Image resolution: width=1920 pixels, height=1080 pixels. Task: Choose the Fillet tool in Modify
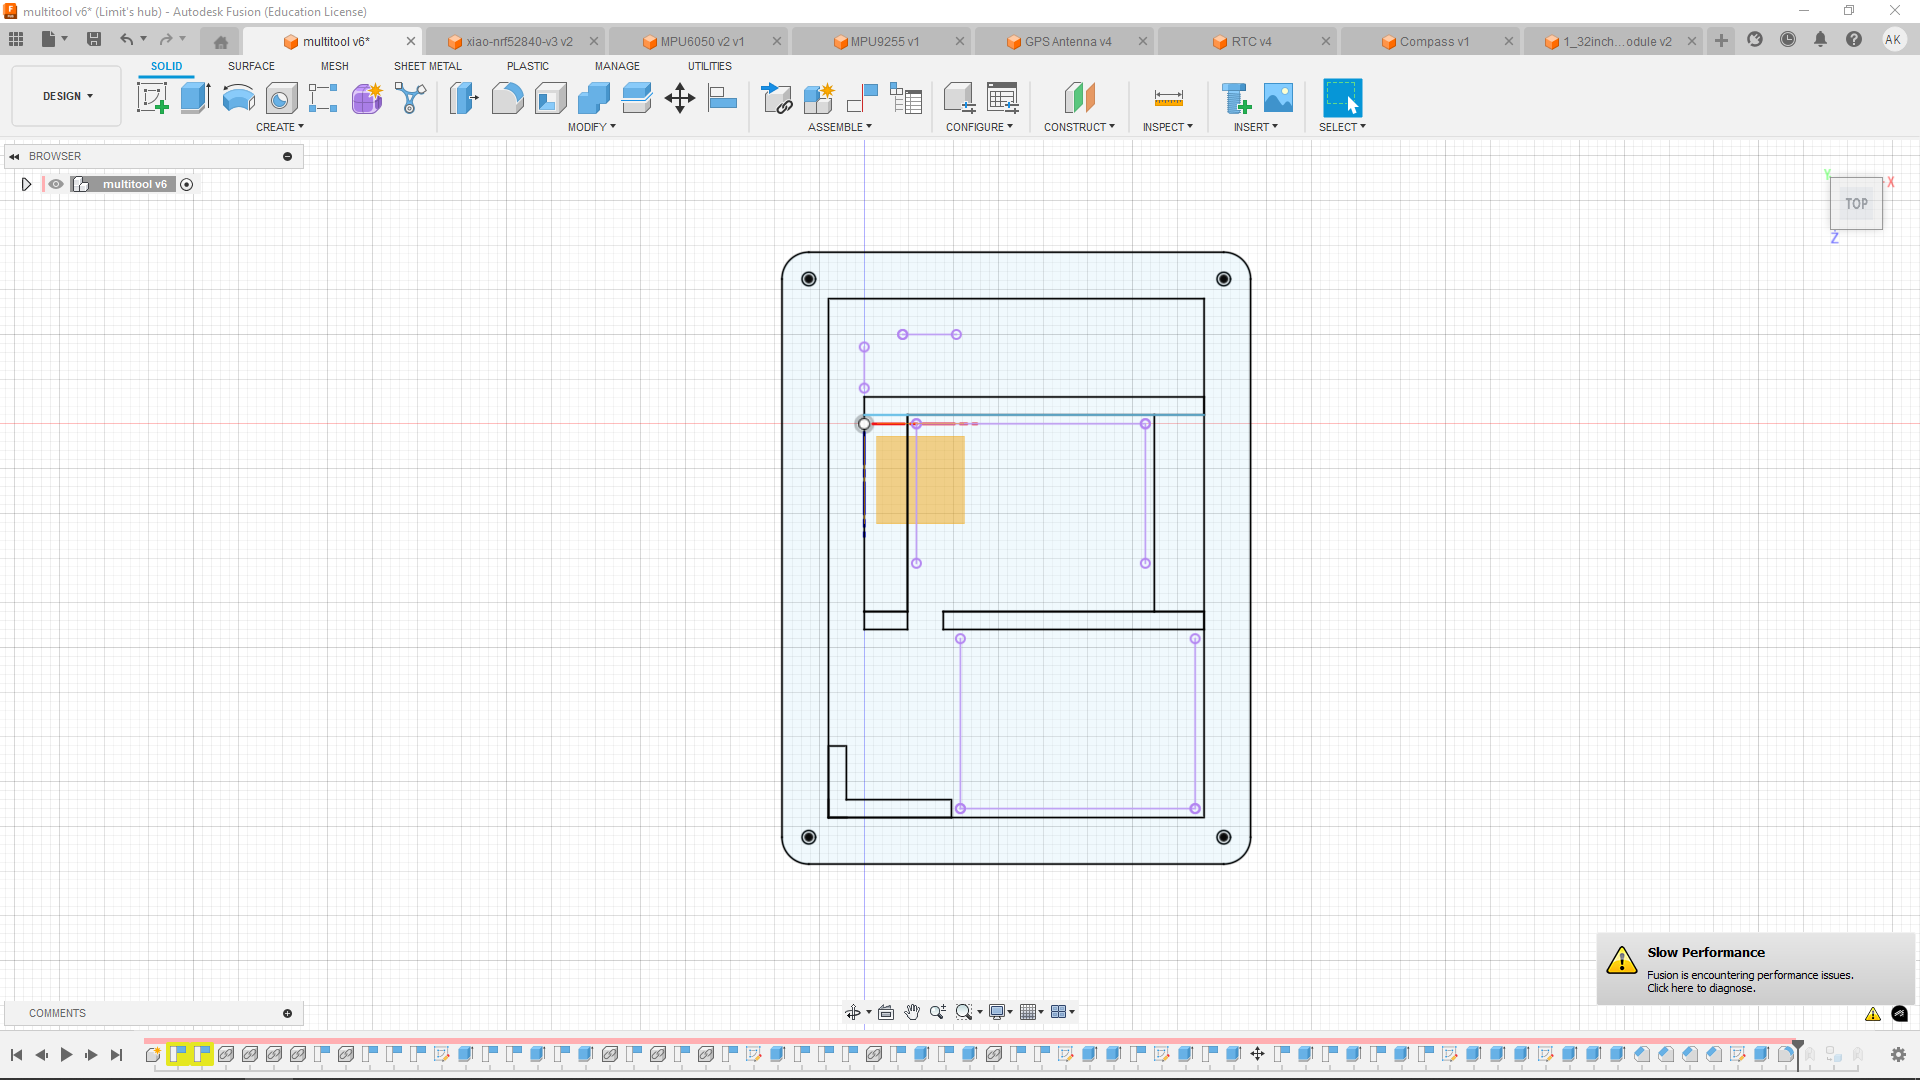507,98
